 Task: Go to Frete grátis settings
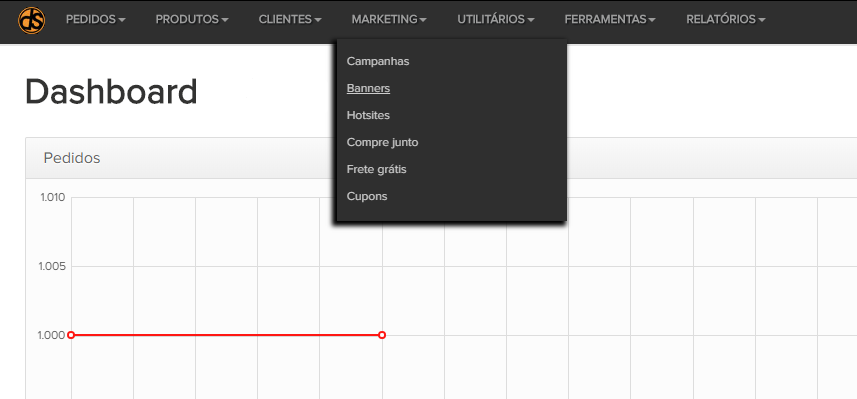click(x=377, y=169)
